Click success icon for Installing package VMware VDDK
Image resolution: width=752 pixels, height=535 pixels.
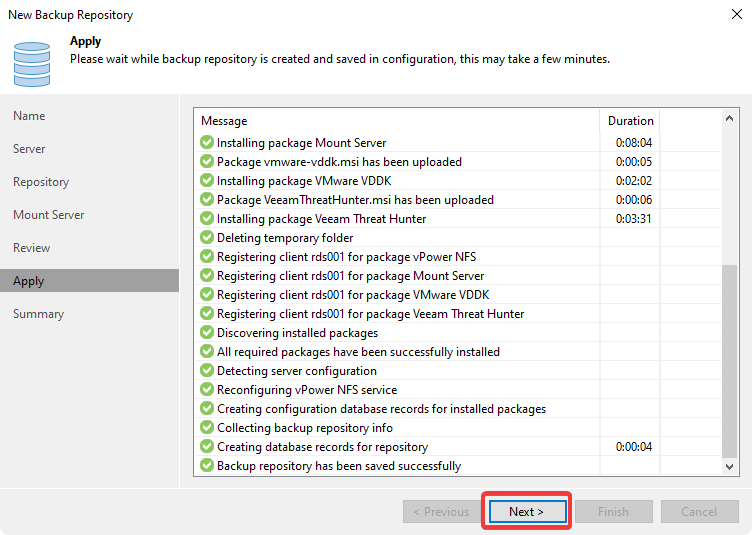pos(207,181)
